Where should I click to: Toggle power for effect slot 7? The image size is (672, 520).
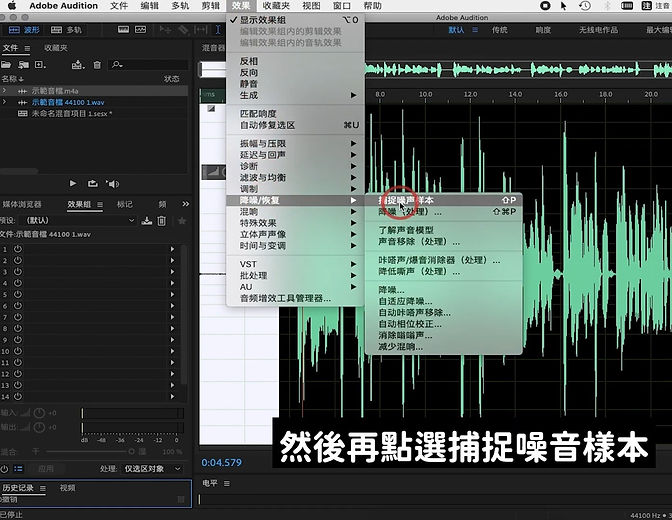[18, 317]
